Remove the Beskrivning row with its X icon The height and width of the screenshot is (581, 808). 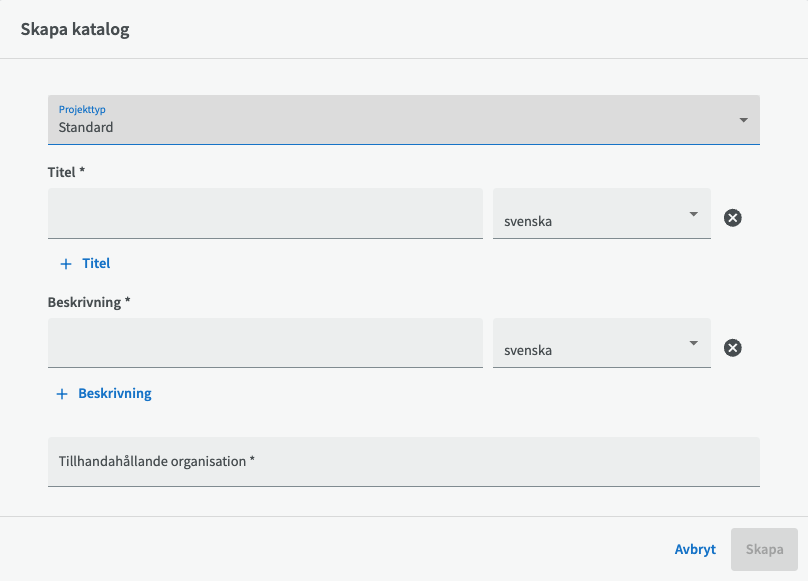coord(732,348)
